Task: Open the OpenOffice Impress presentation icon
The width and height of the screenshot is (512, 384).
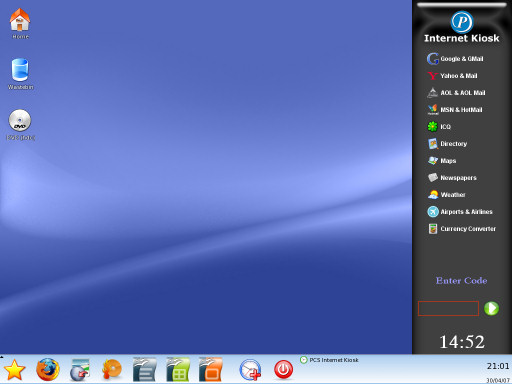Action: point(210,369)
